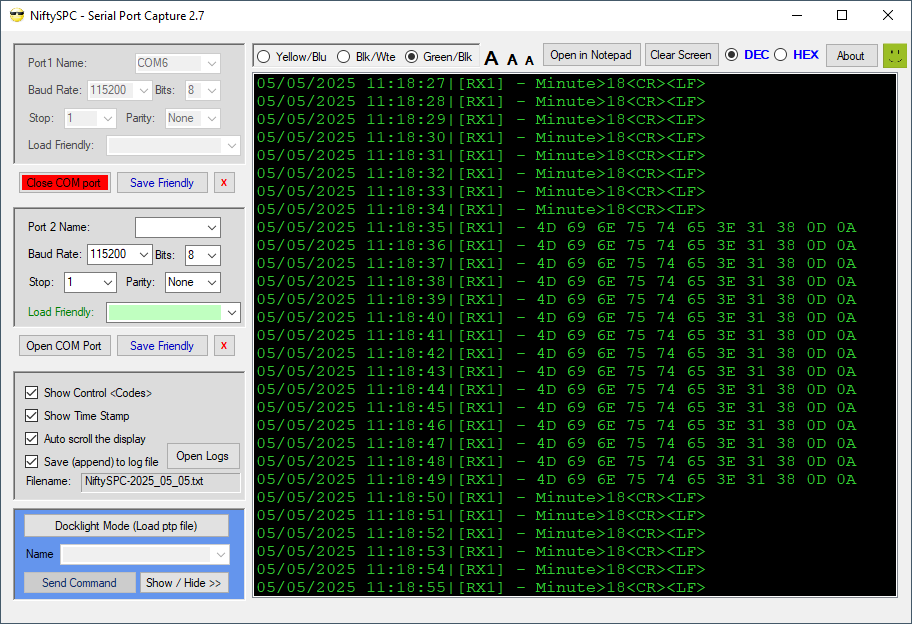912x624 pixels.
Task: Click red X beside Port 1 Save Friendly
Action: [x=224, y=183]
